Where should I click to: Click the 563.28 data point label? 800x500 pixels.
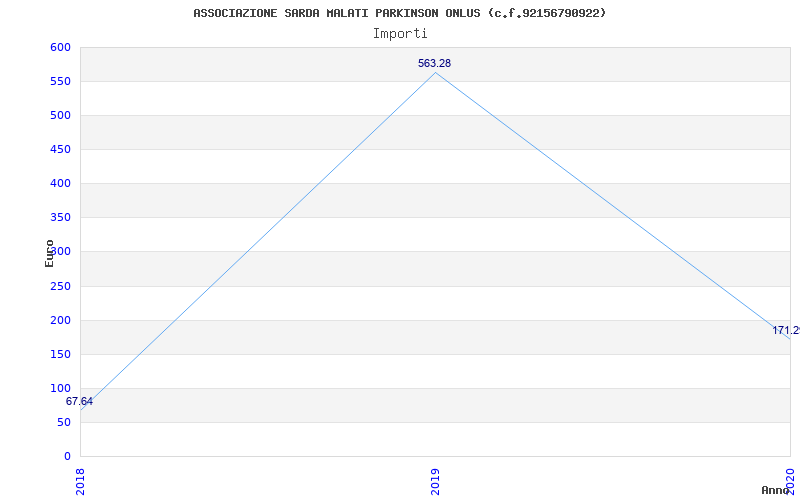tap(434, 64)
